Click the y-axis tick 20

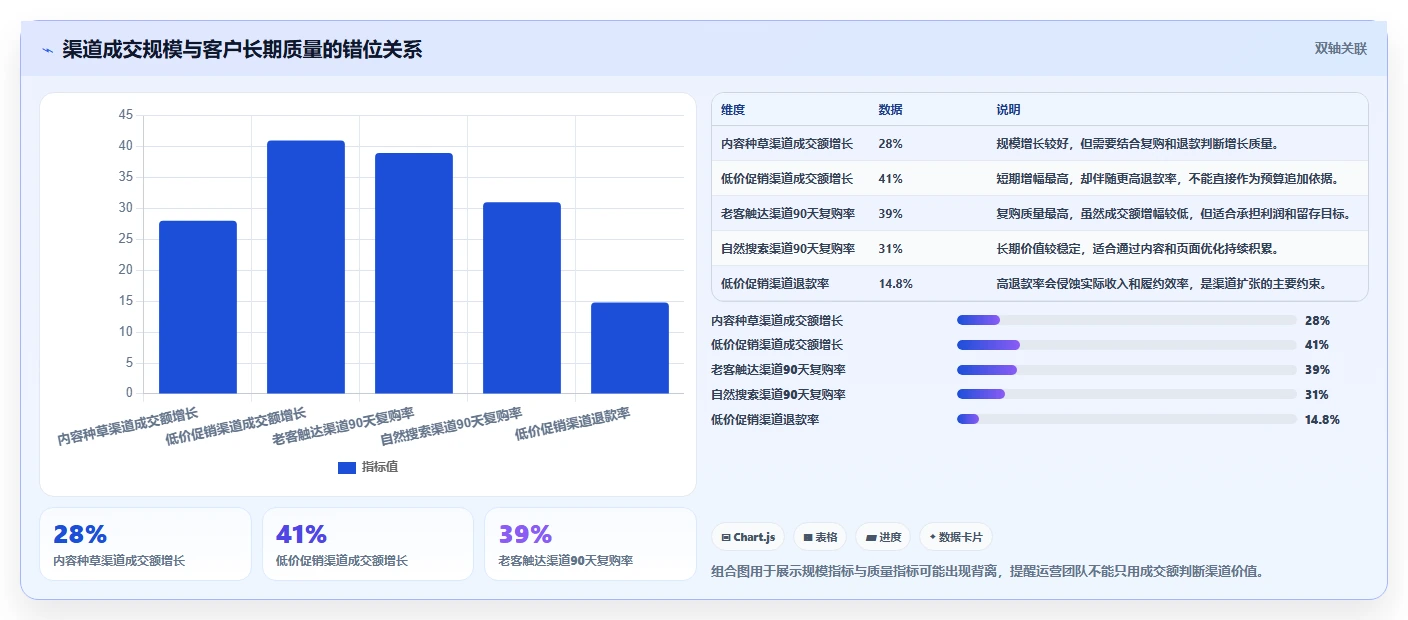[125, 270]
